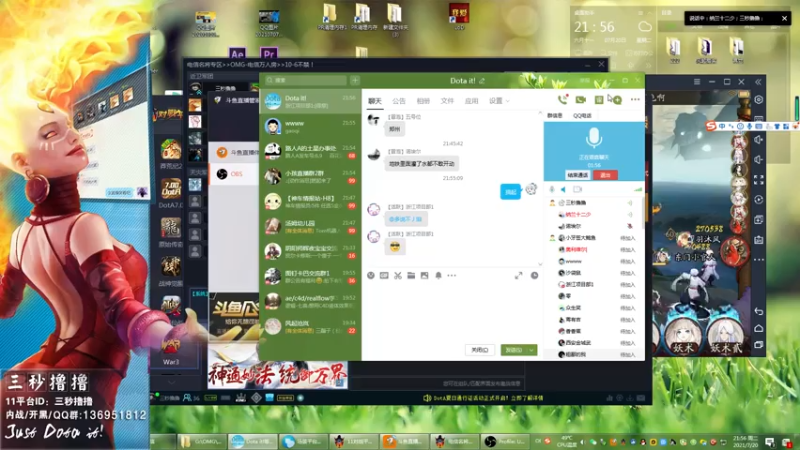The width and height of the screenshot is (800, 450).
Task: Collapse the chat messages up arrow
Action: [540, 113]
